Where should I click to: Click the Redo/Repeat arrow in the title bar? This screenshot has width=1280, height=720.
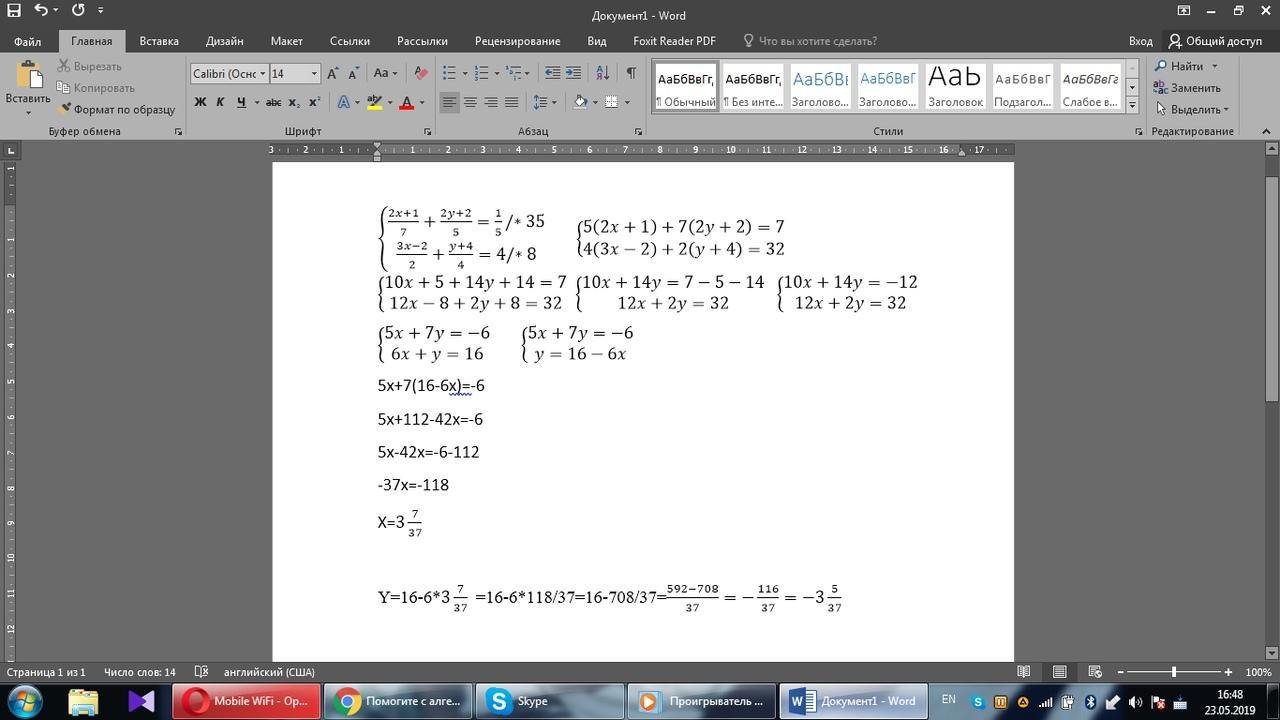click(78, 10)
